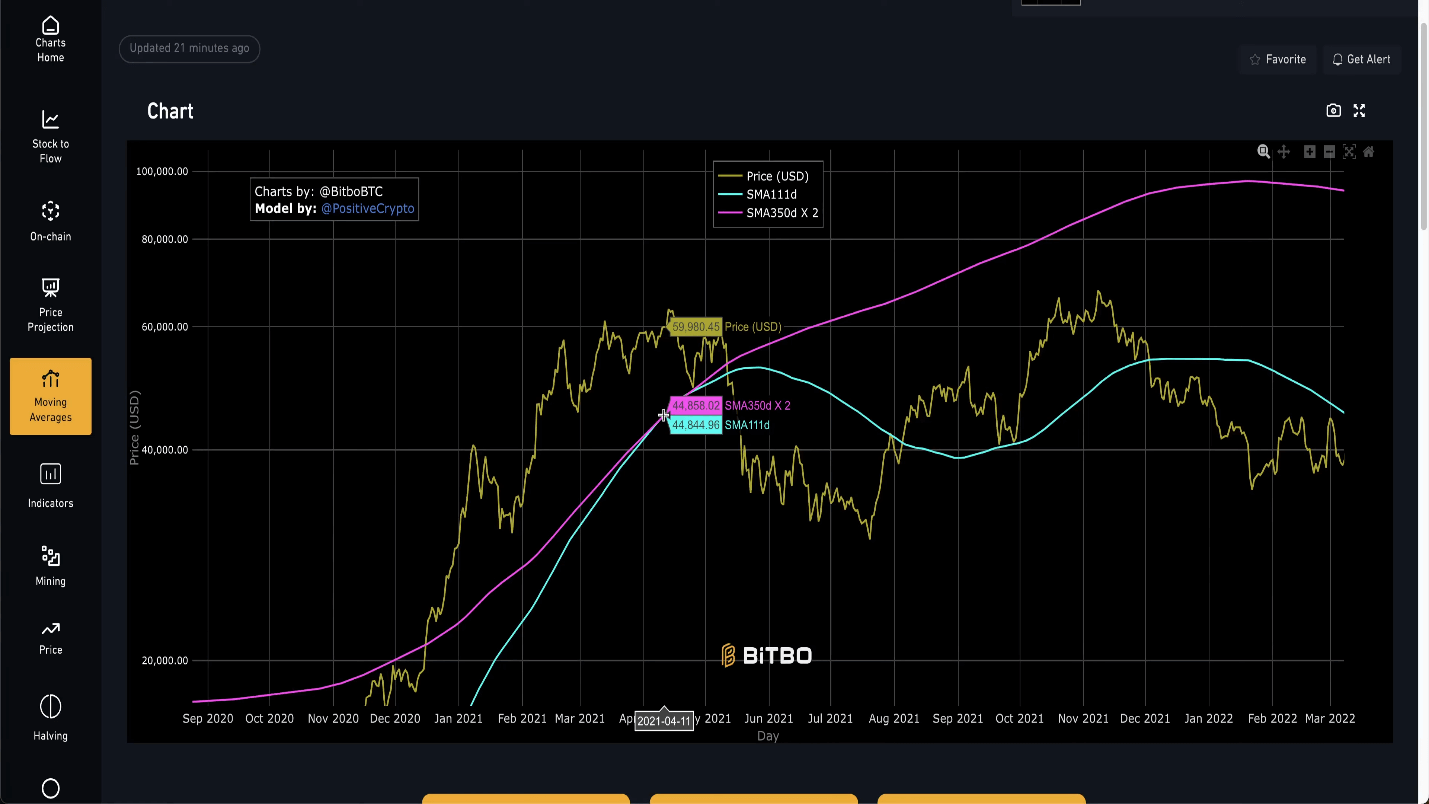Click the Get Alert button
1429x804 pixels.
[x=1361, y=60]
